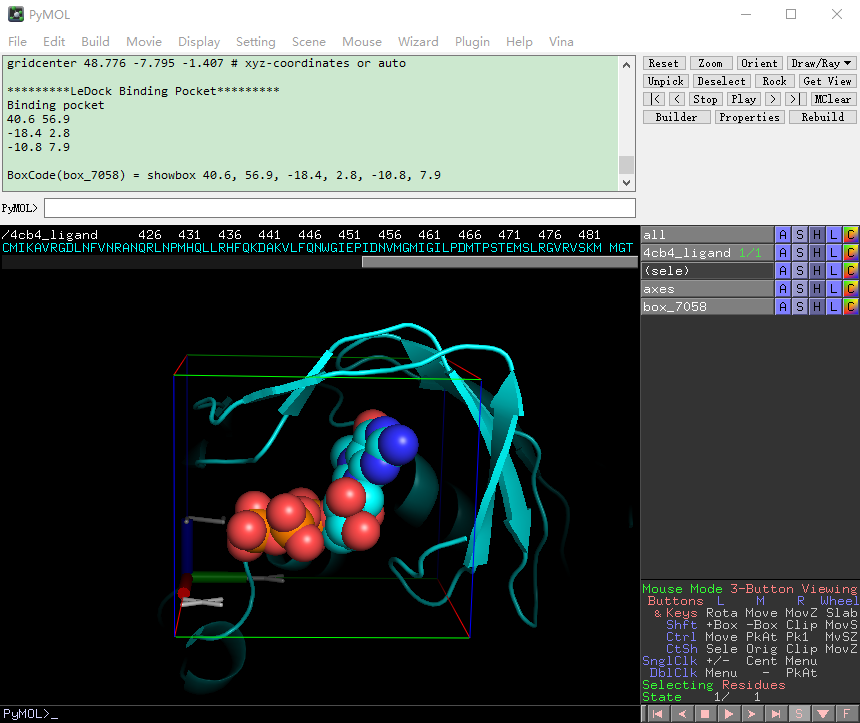The image size is (860, 723).
Task: Open Action menu for 4cb4_ligand object
Action: click(x=783, y=253)
